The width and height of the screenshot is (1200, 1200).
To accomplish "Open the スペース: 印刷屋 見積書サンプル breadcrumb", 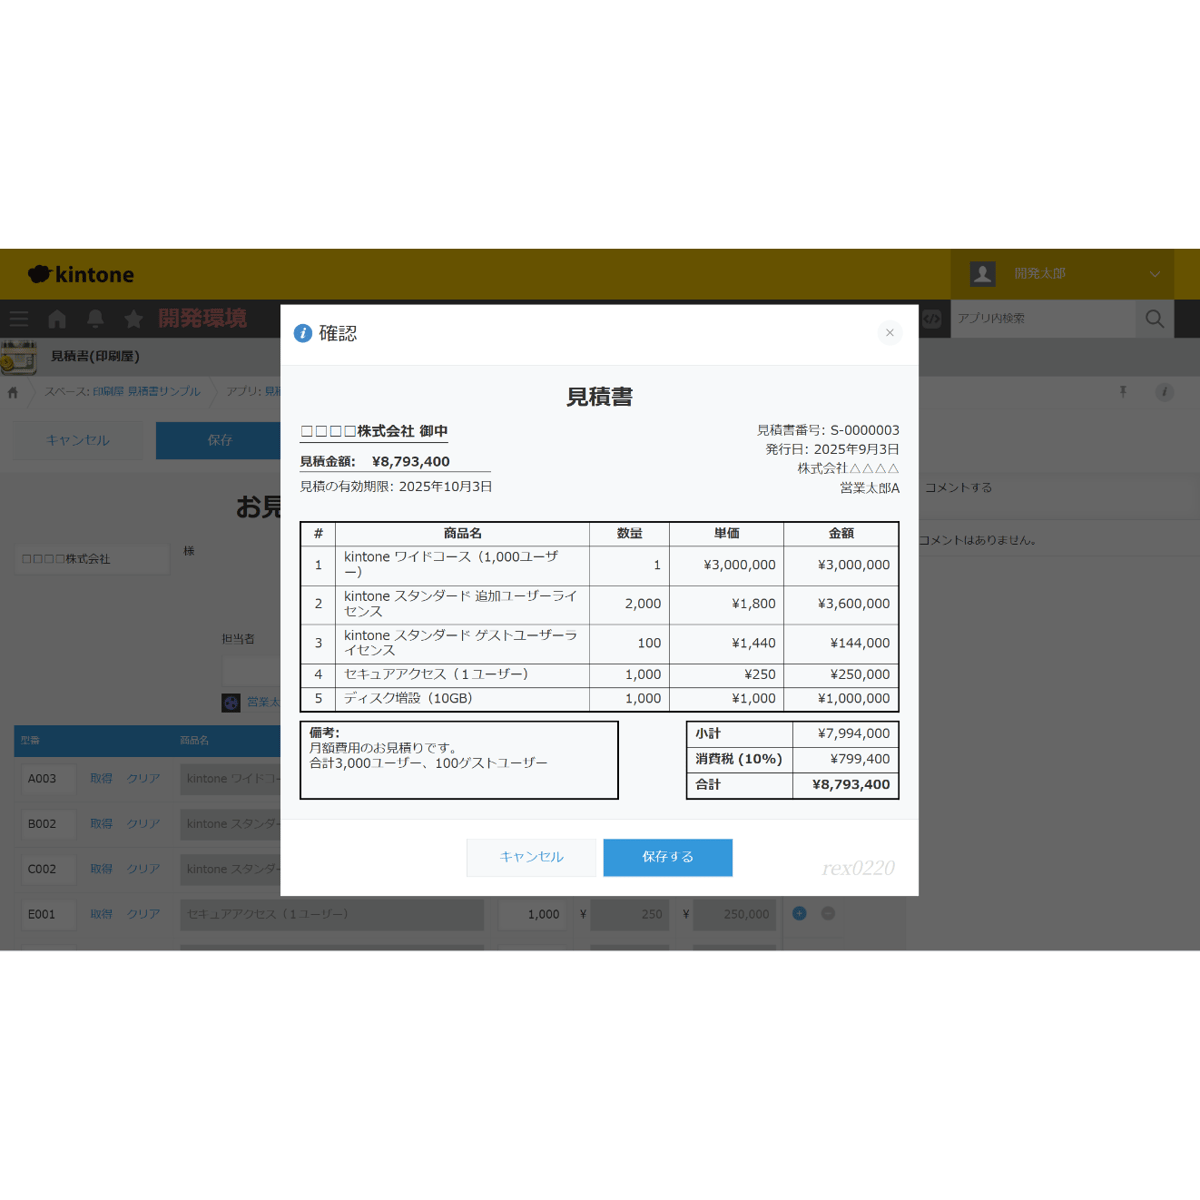I will click(122, 391).
